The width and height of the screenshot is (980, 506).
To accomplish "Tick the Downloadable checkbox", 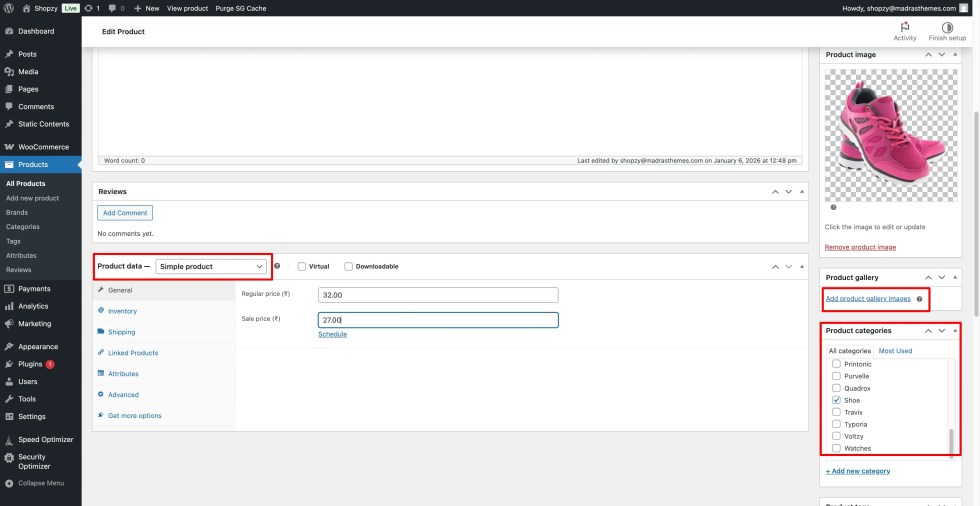I will [348, 267].
